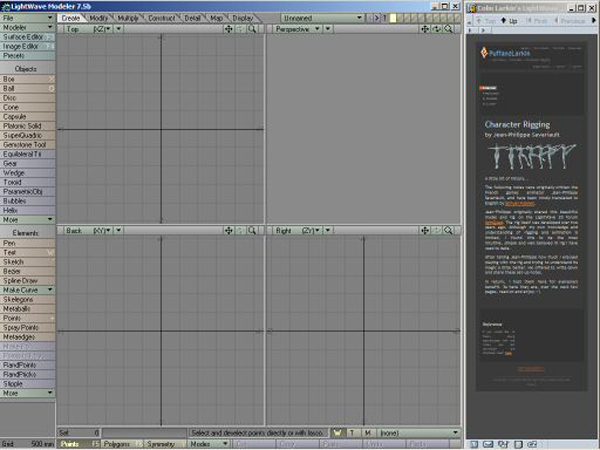Select the Skelegons tool
The height and width of the screenshot is (450, 600).
pos(28,299)
